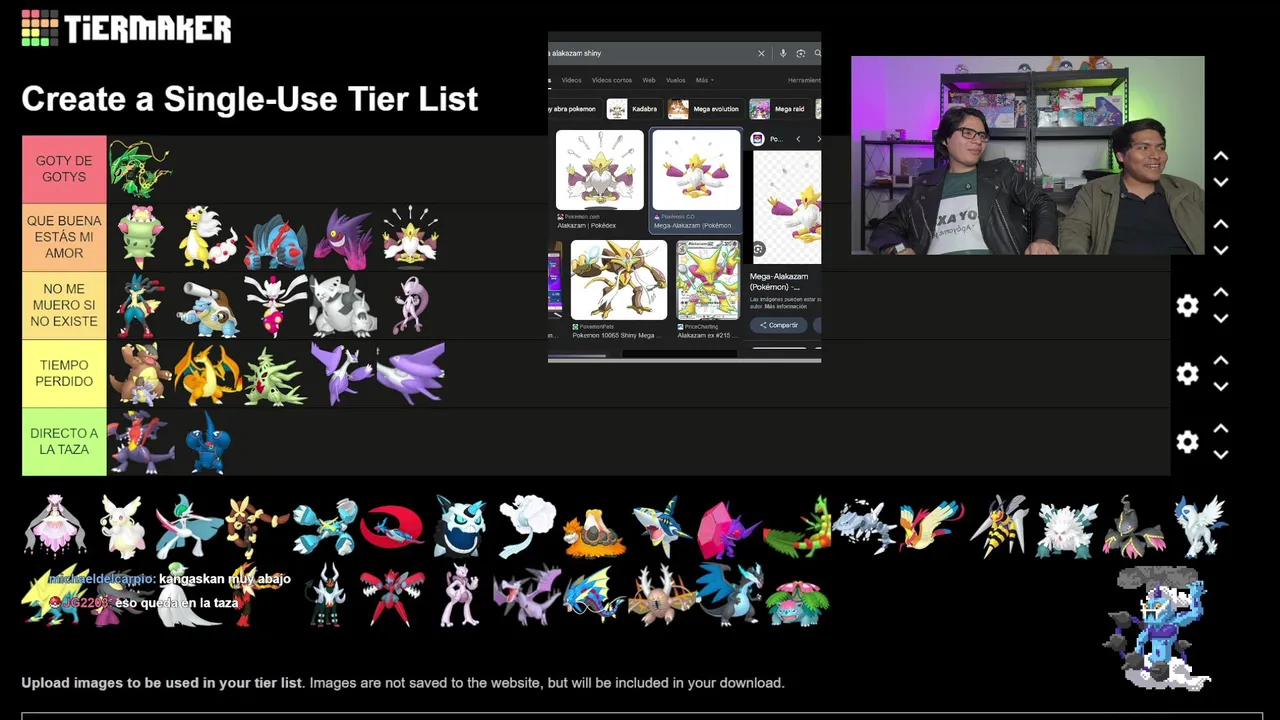
Task: Move TIEMPO PERDIDO row down
Action: (x=1221, y=386)
